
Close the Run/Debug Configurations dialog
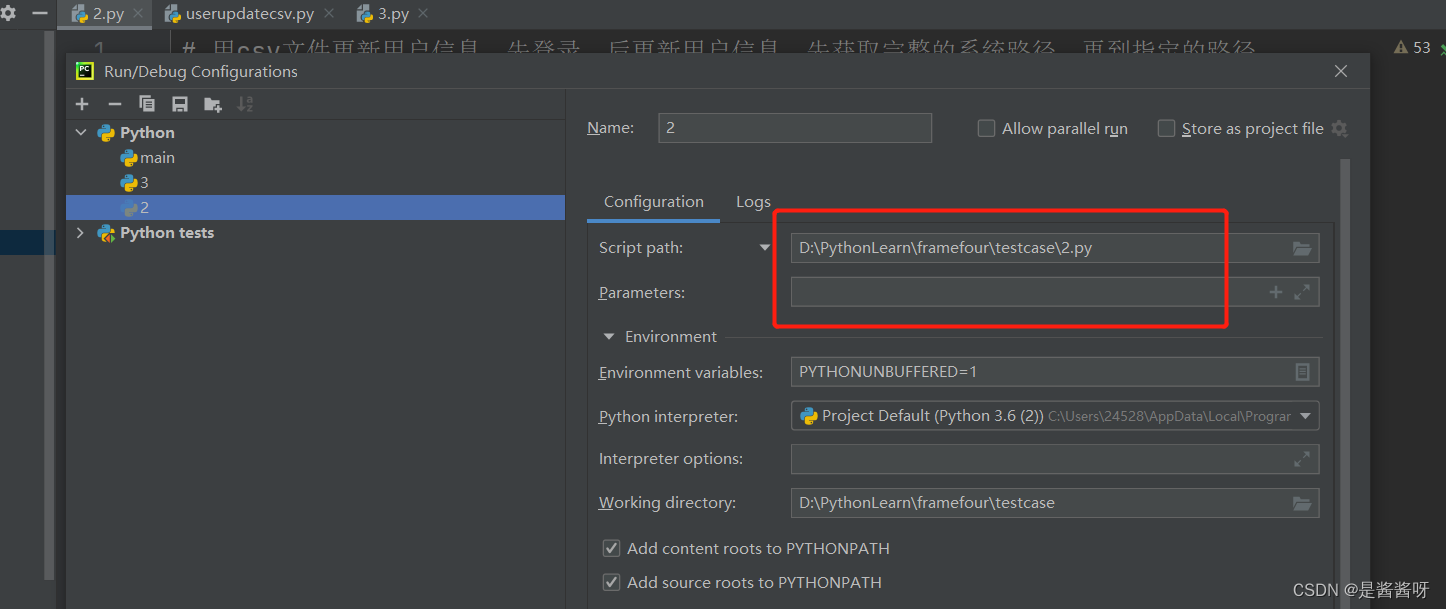tap(1341, 71)
